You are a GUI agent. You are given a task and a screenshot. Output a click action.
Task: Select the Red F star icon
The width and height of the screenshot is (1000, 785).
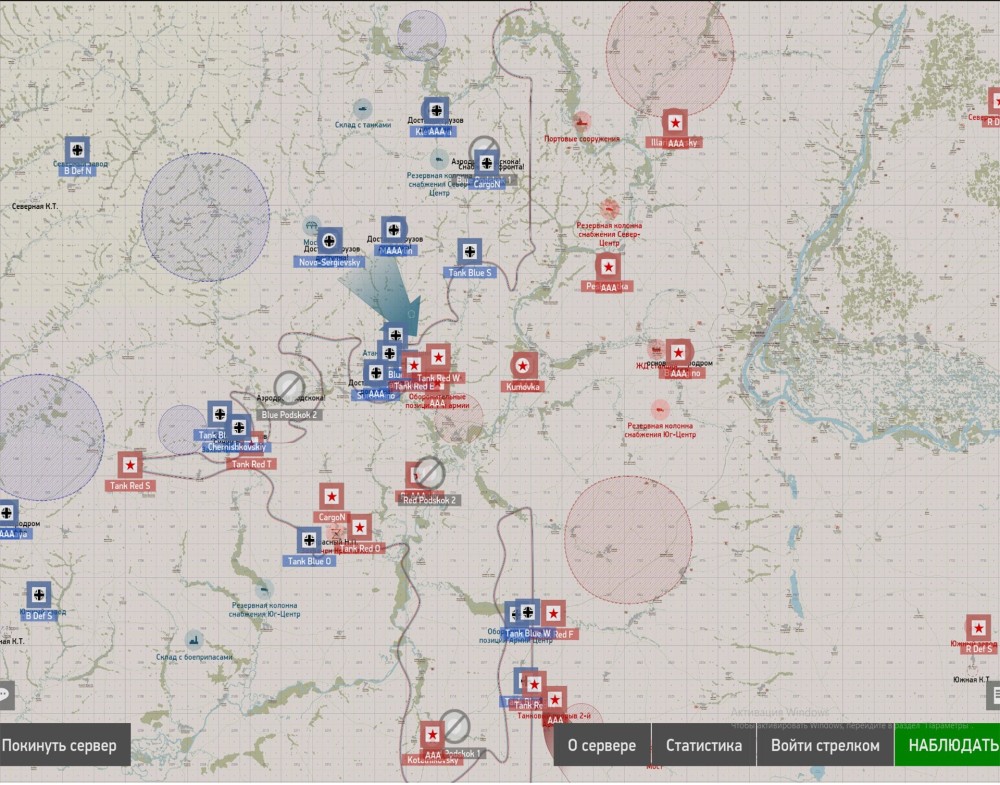553,613
